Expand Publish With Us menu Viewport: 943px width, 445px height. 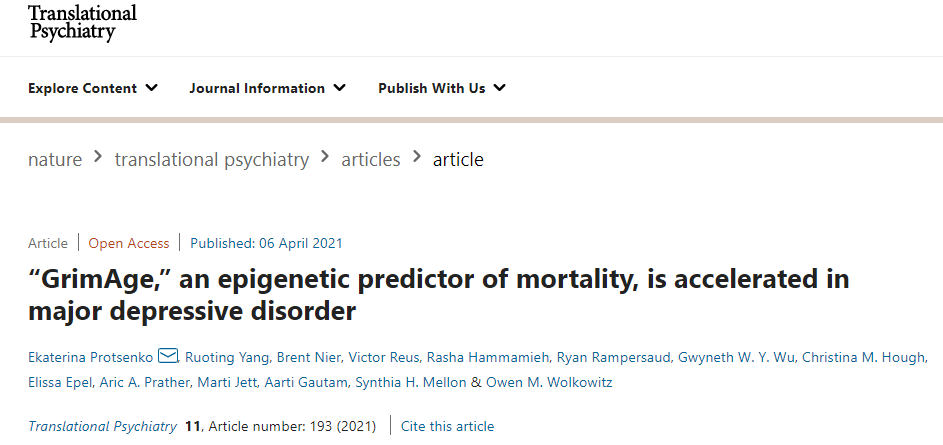(x=441, y=88)
